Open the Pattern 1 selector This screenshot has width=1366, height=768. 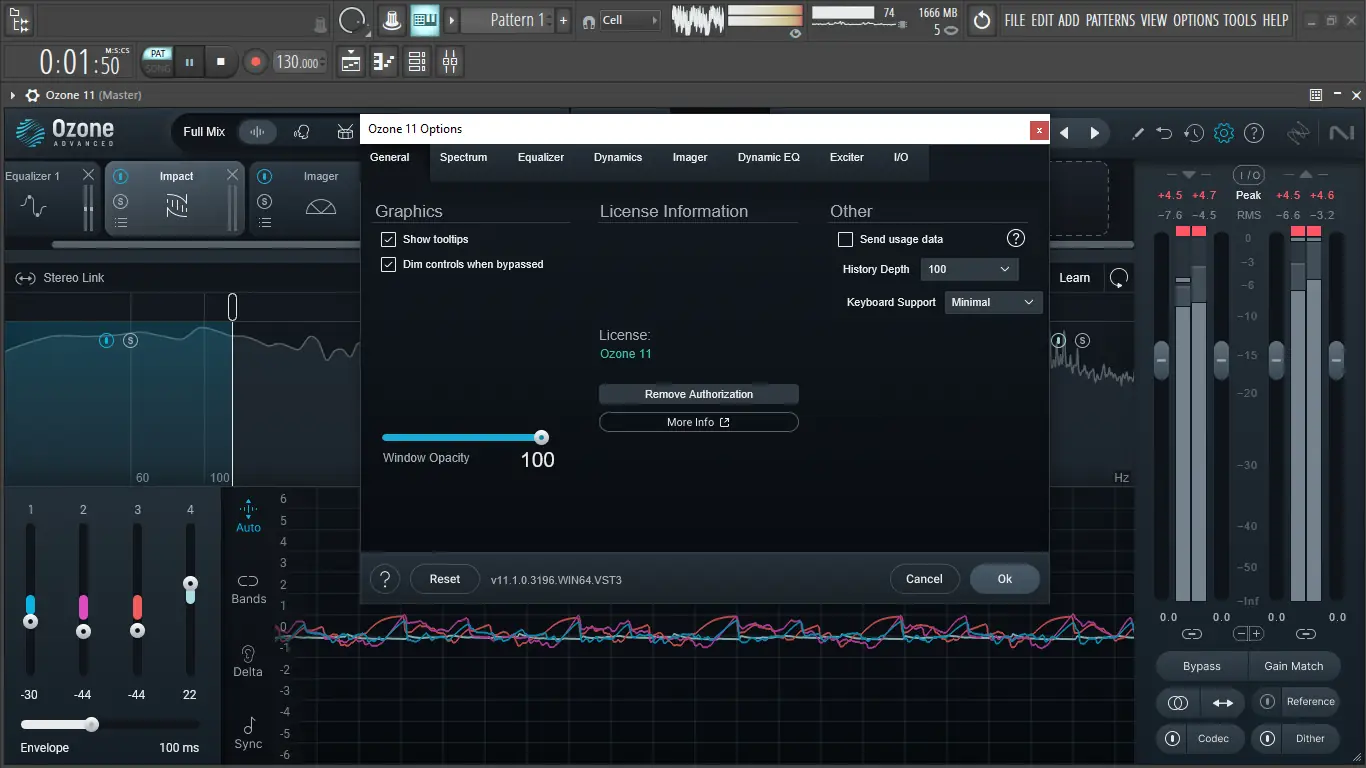tap(508, 20)
